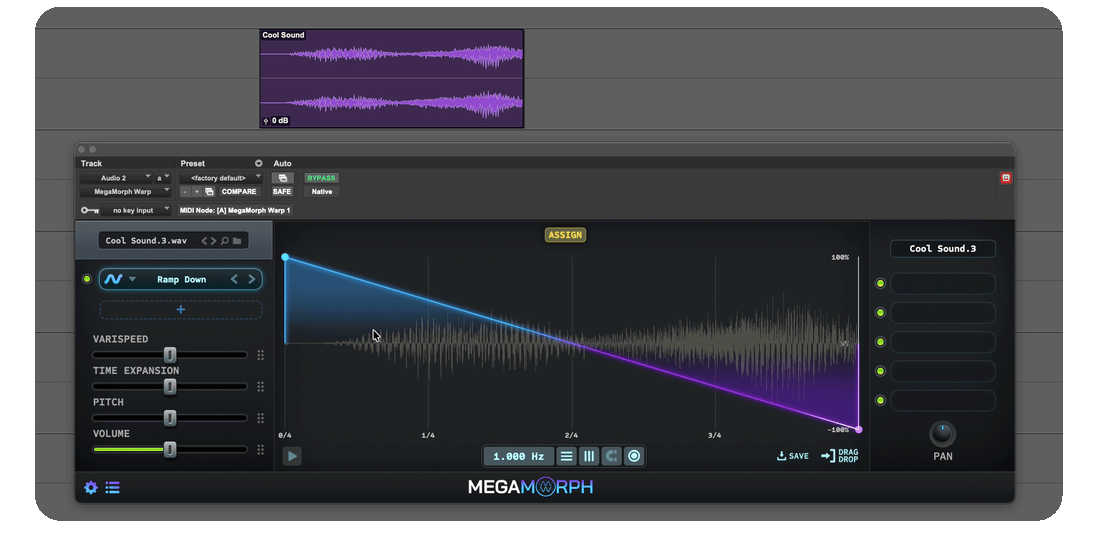Click the vertical grid lines icon
The height and width of the screenshot is (550, 1100).
tap(589, 456)
